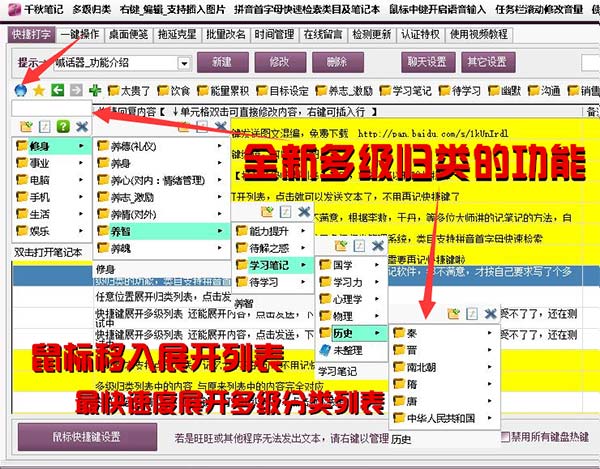
Task: Expand the arrow beside 事业
Action: click(x=81, y=163)
